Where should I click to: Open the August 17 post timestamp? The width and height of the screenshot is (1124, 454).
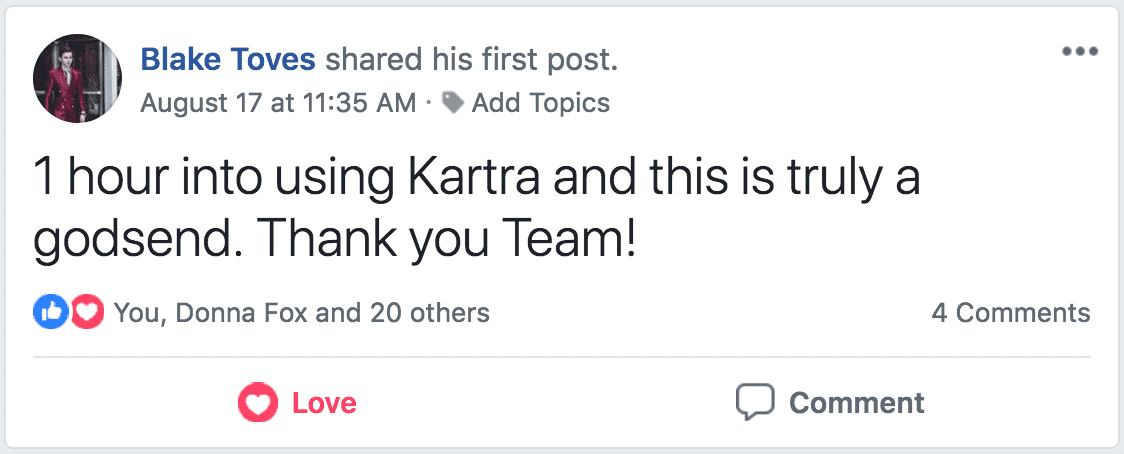point(278,102)
